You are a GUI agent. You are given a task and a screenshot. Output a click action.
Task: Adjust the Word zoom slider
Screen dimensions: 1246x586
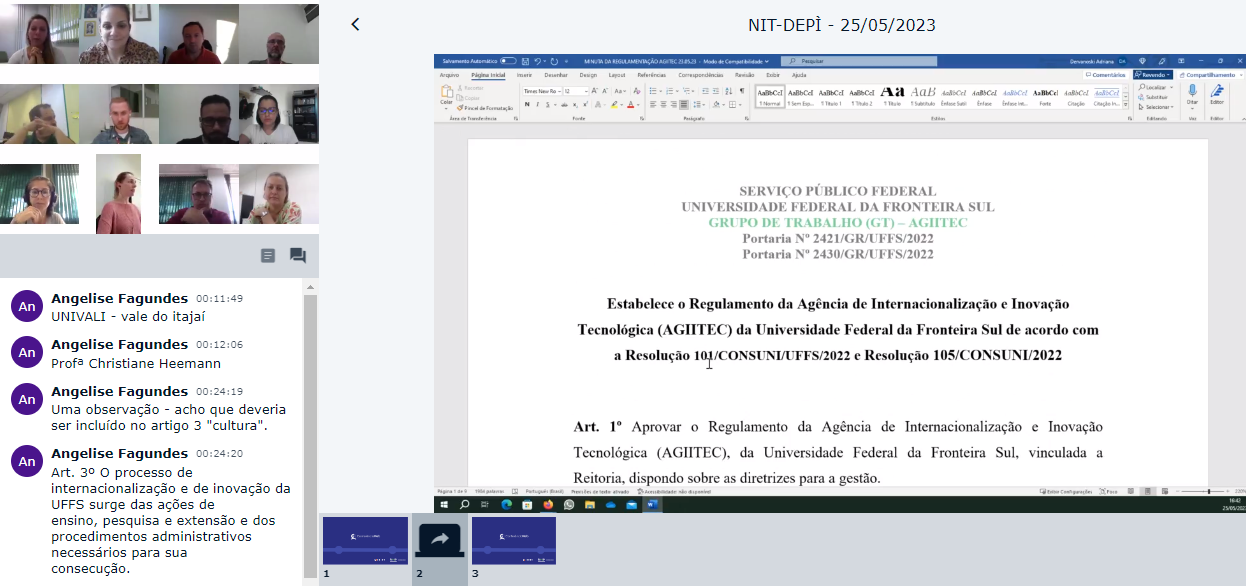click(1208, 492)
